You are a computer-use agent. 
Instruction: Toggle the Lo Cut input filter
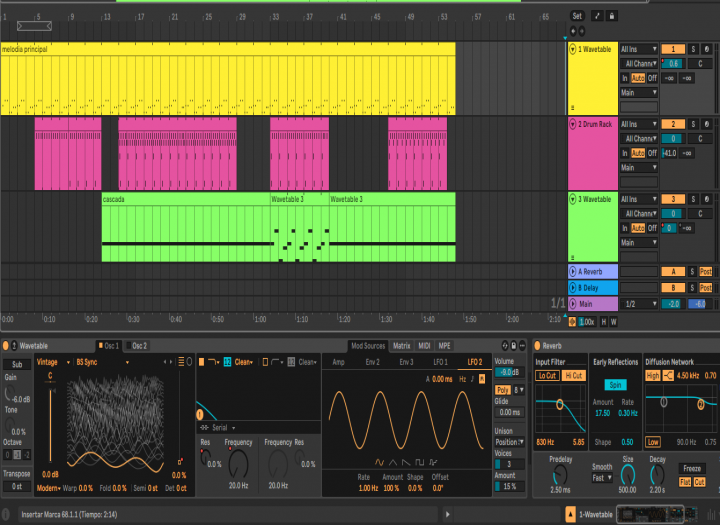(547, 375)
